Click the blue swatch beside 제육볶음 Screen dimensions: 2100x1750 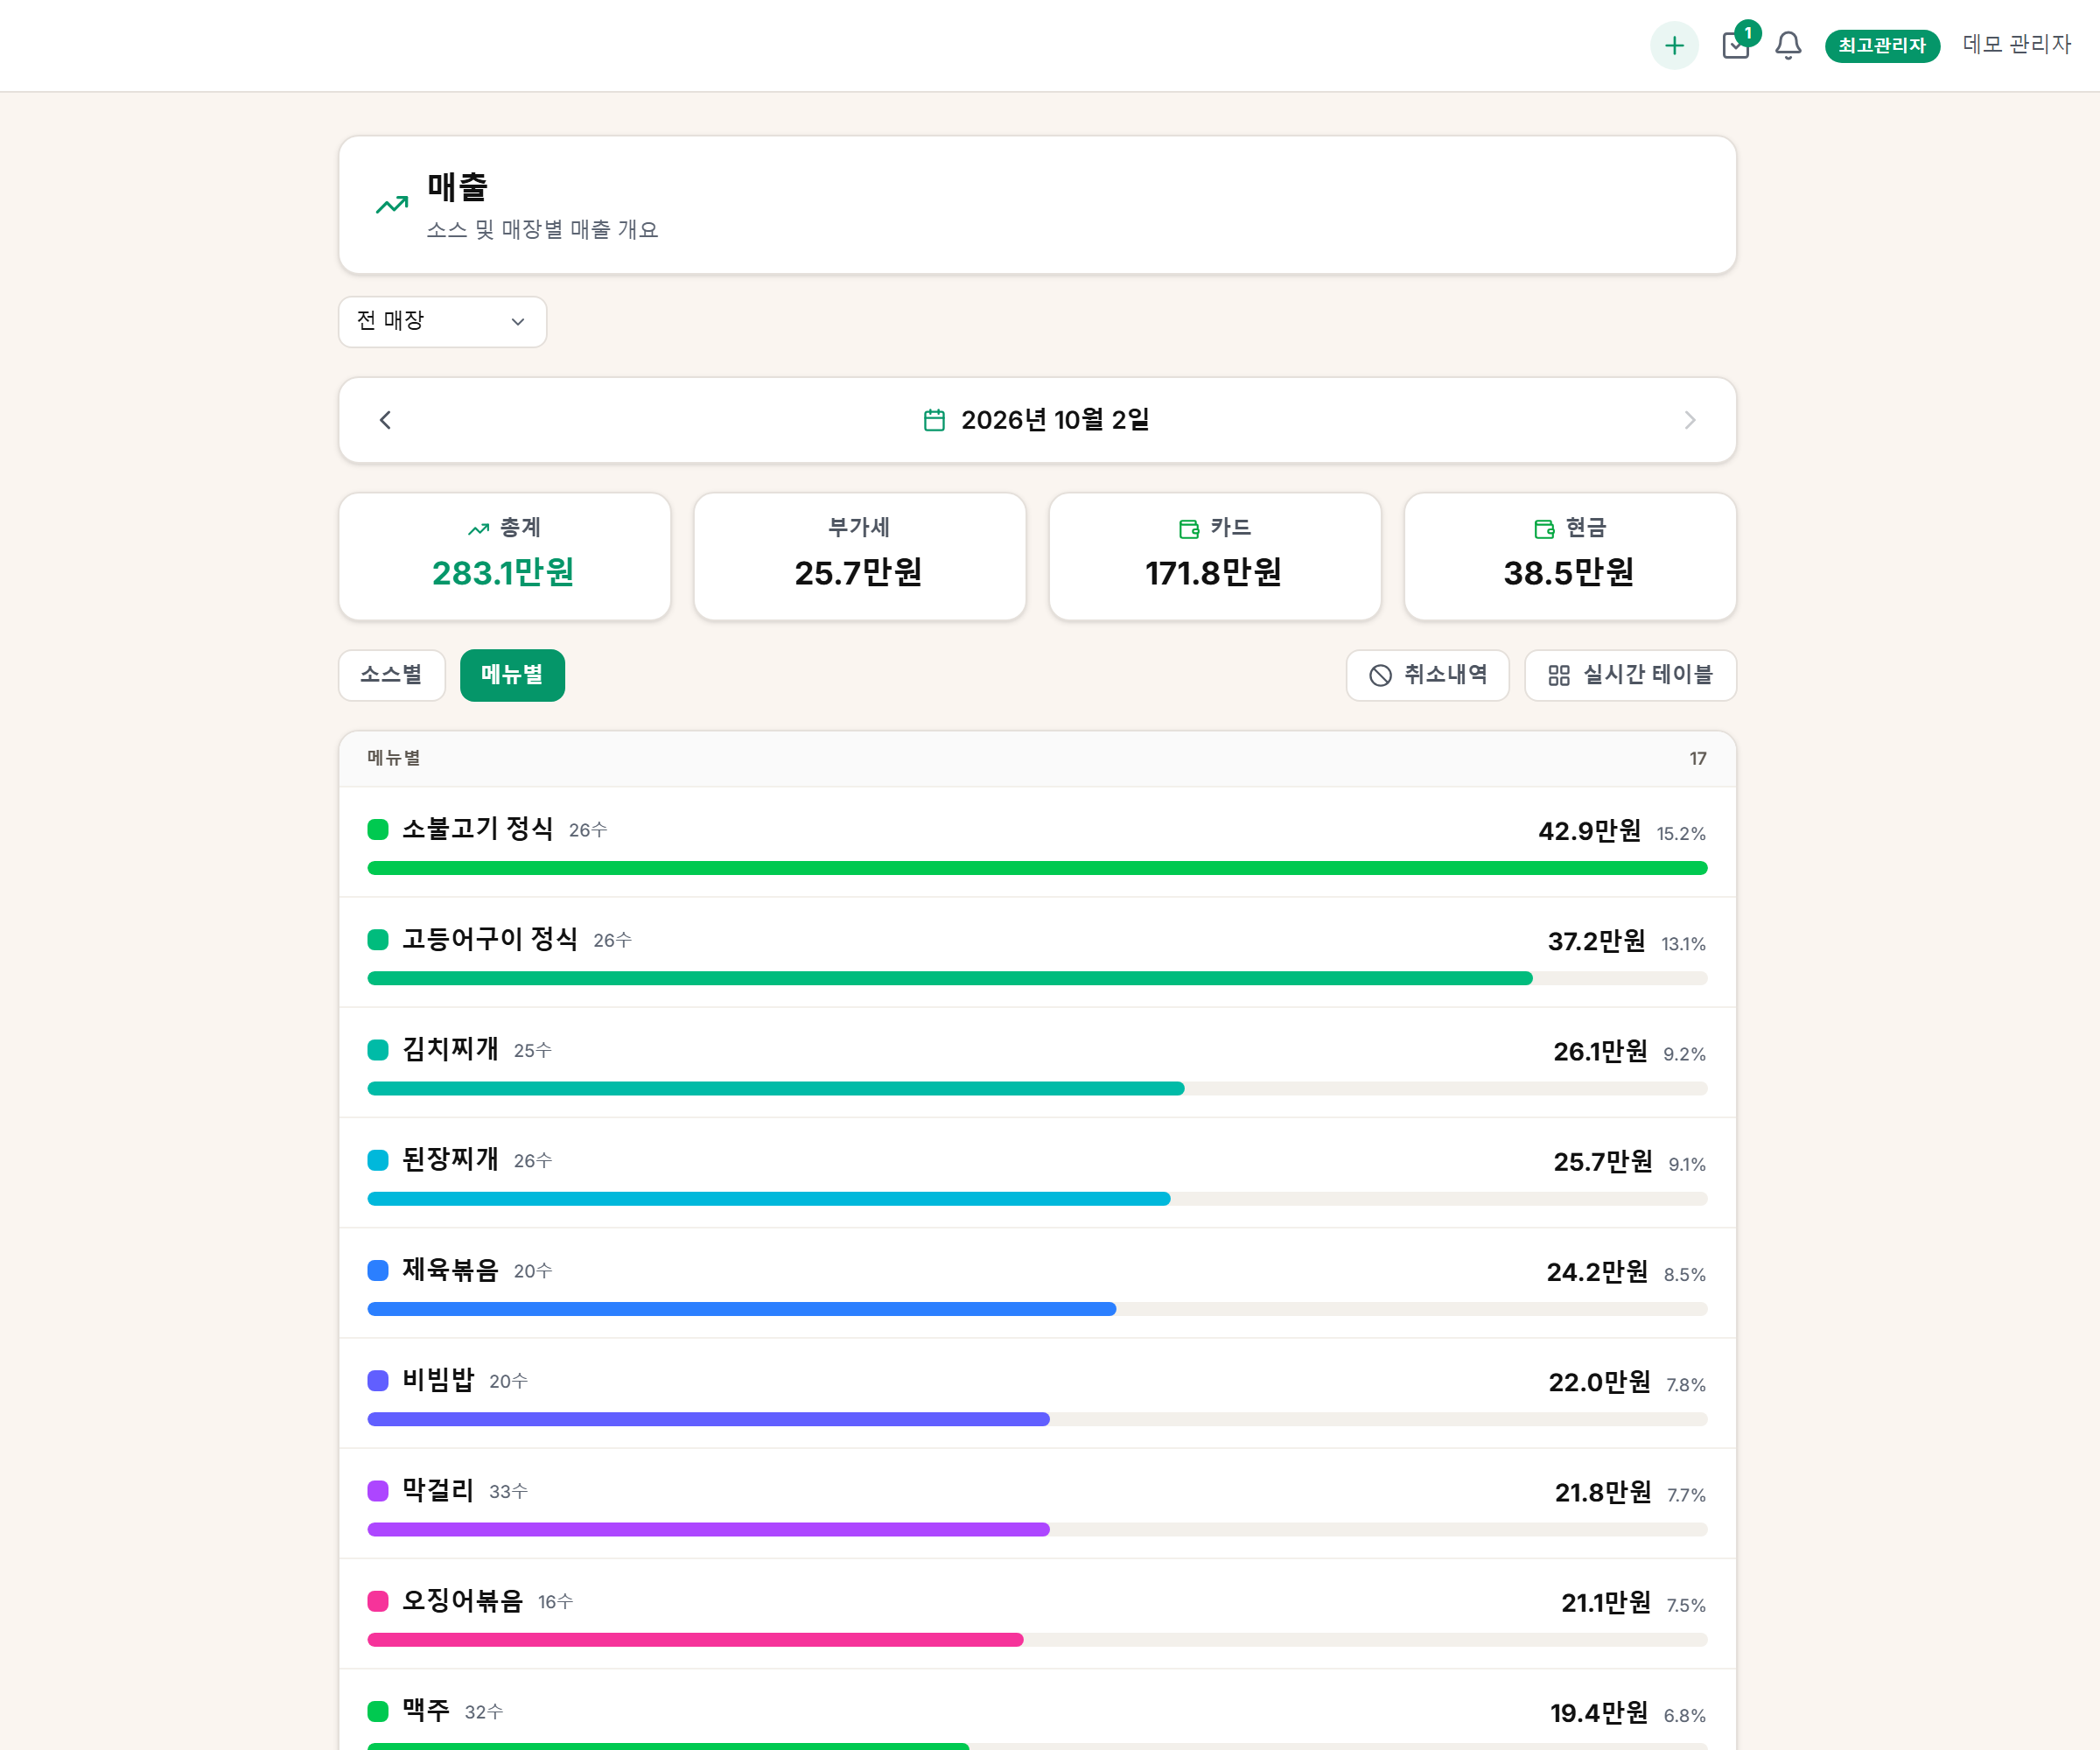click(378, 1270)
